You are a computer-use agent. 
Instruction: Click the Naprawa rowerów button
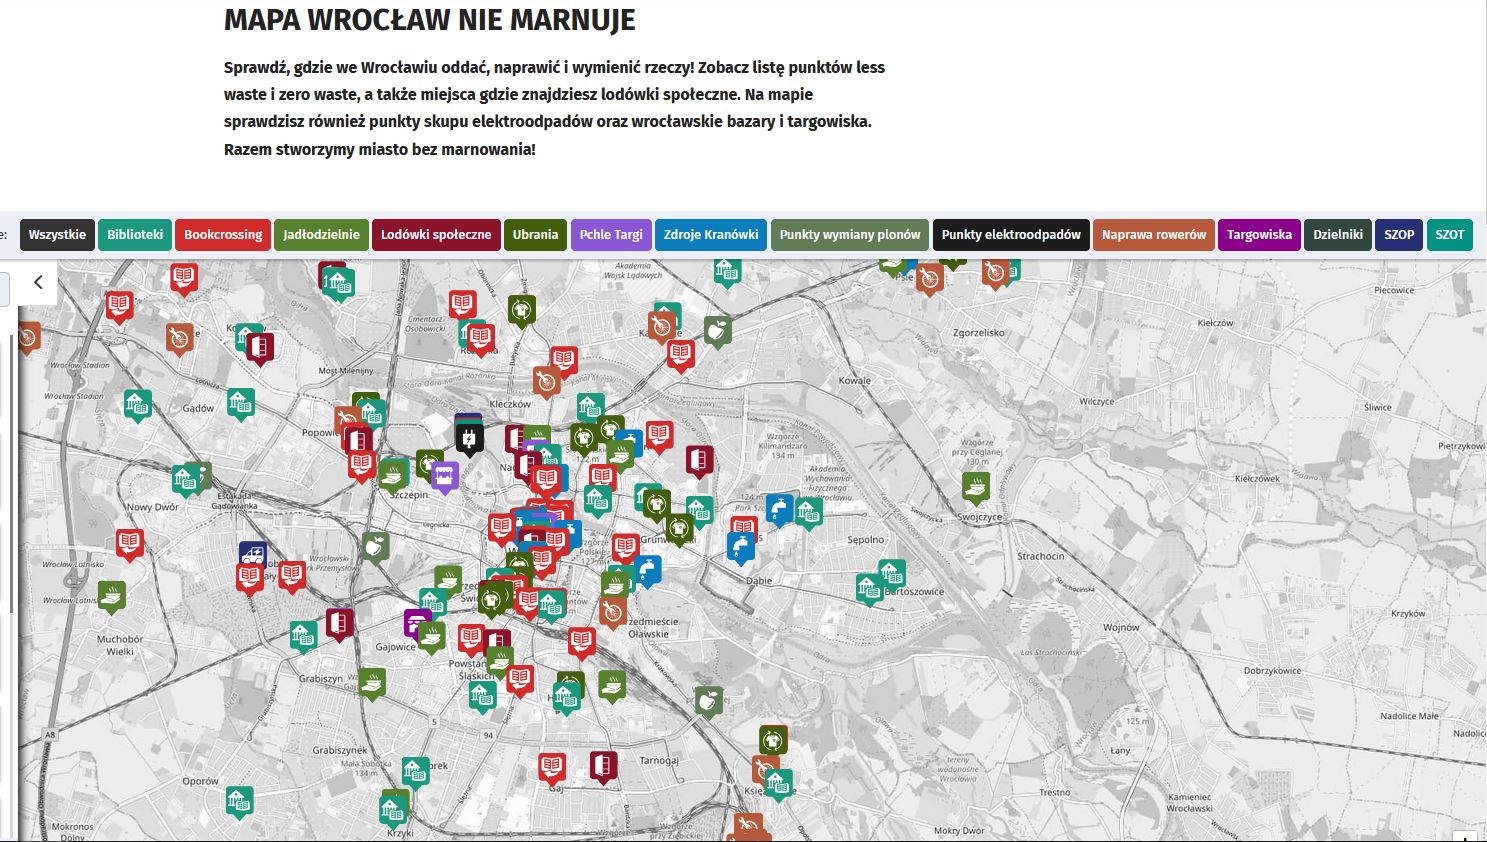pos(1153,235)
